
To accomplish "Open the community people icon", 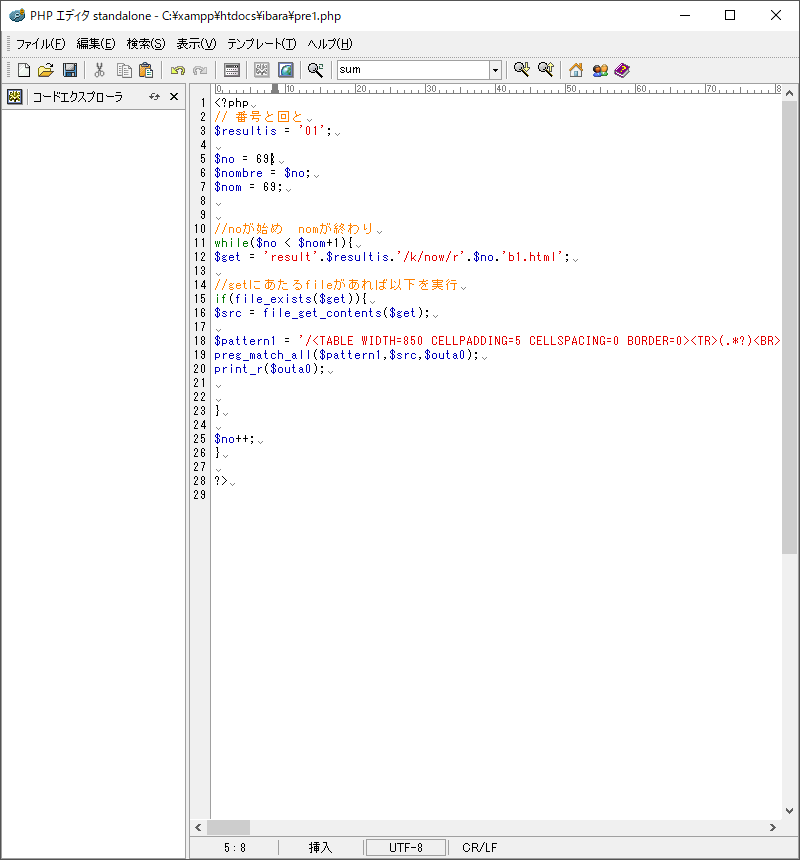I will (x=600, y=70).
